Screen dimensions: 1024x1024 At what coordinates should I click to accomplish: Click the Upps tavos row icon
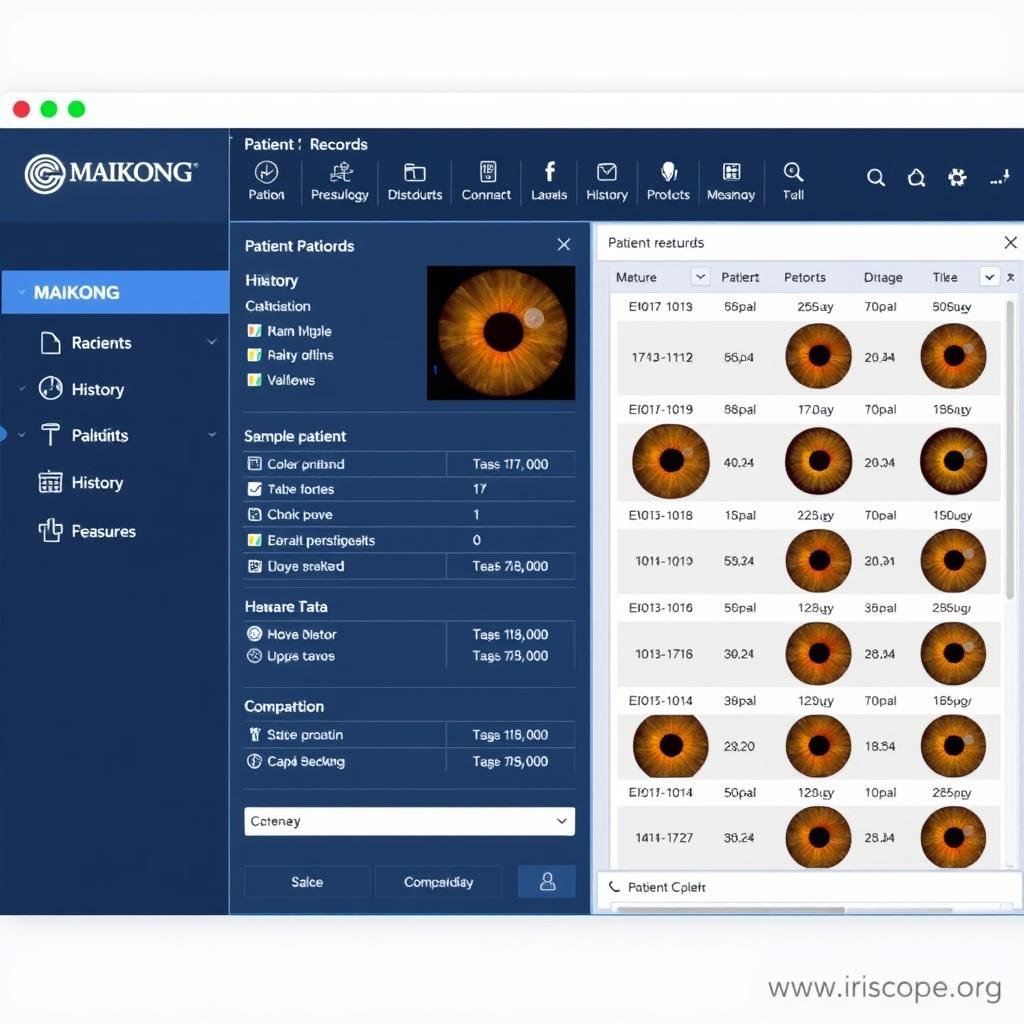pyautogui.click(x=254, y=656)
